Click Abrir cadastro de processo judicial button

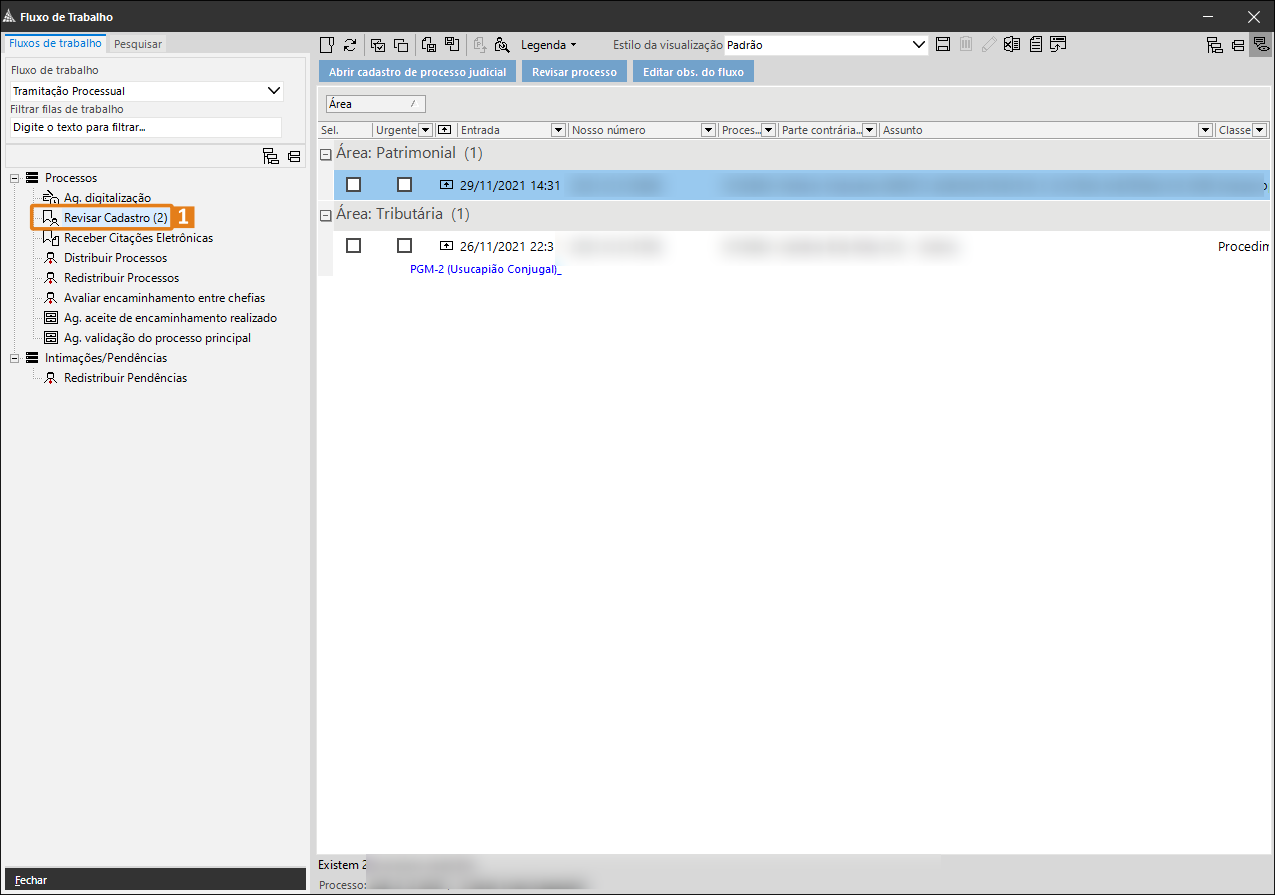coord(417,73)
